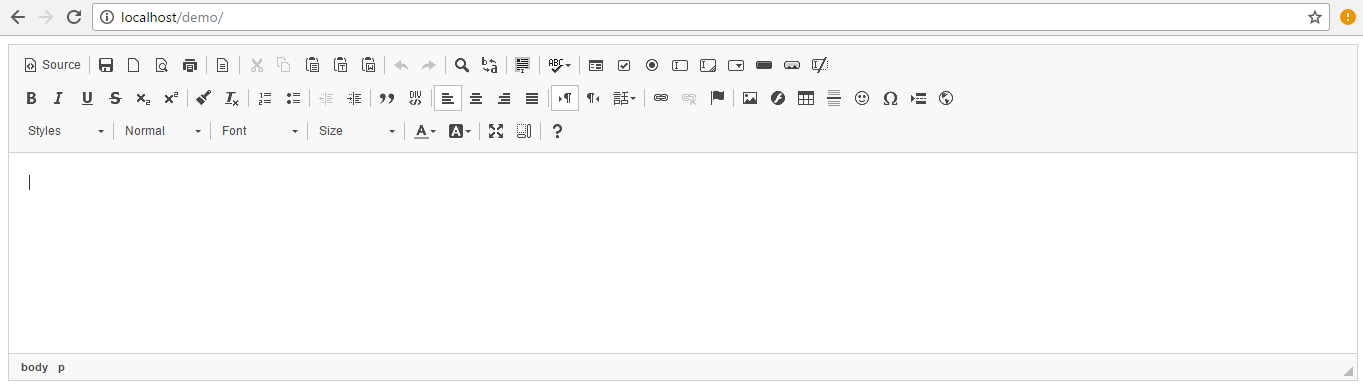The height and width of the screenshot is (386, 1363).
Task: Select Justify alignment
Action: (x=532, y=98)
